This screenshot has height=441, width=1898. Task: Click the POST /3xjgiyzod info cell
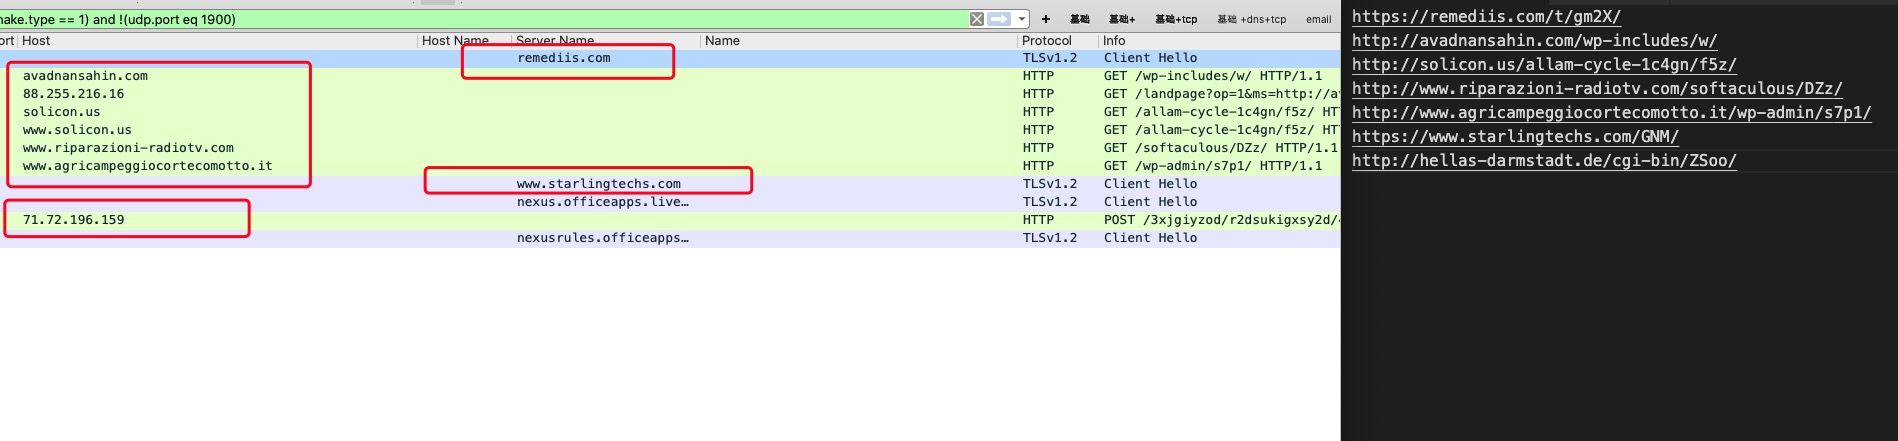(1221, 220)
